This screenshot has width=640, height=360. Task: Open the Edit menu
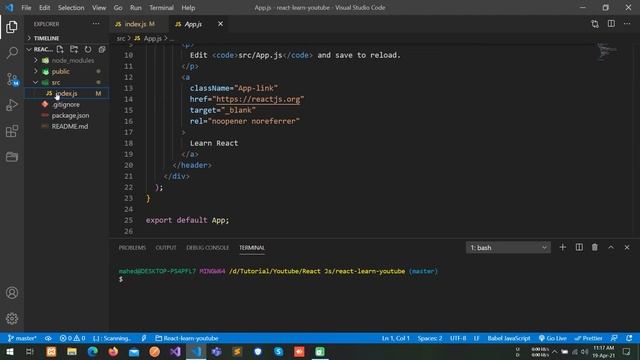[x=44, y=8]
